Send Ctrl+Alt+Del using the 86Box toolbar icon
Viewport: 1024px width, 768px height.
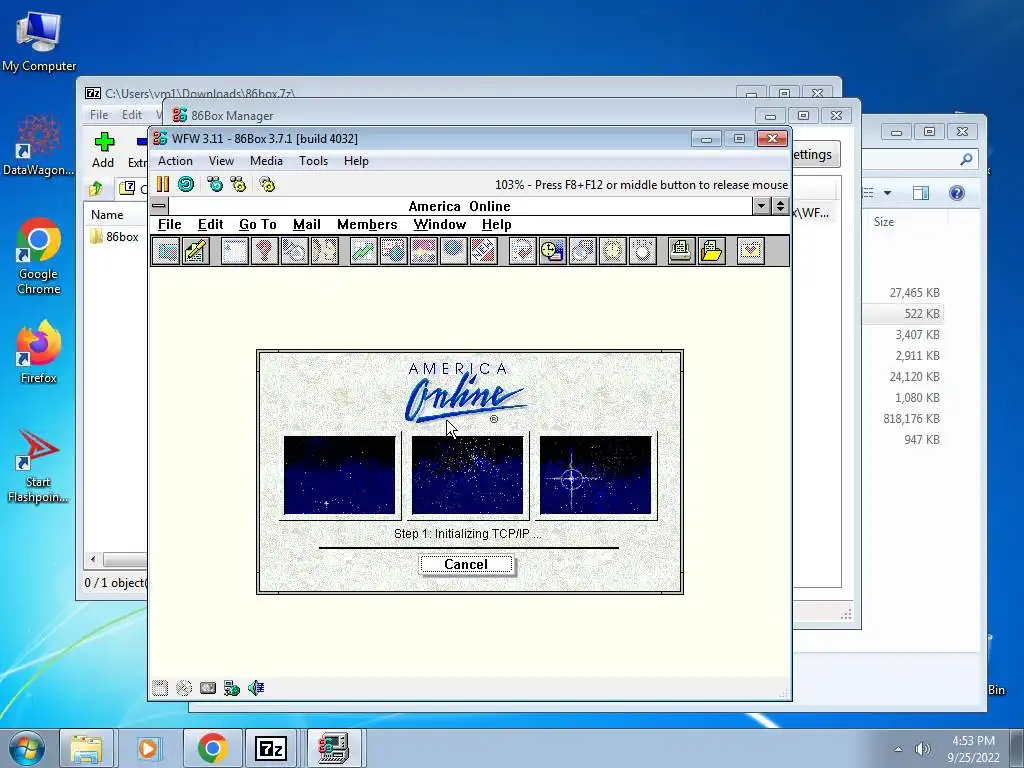215,184
